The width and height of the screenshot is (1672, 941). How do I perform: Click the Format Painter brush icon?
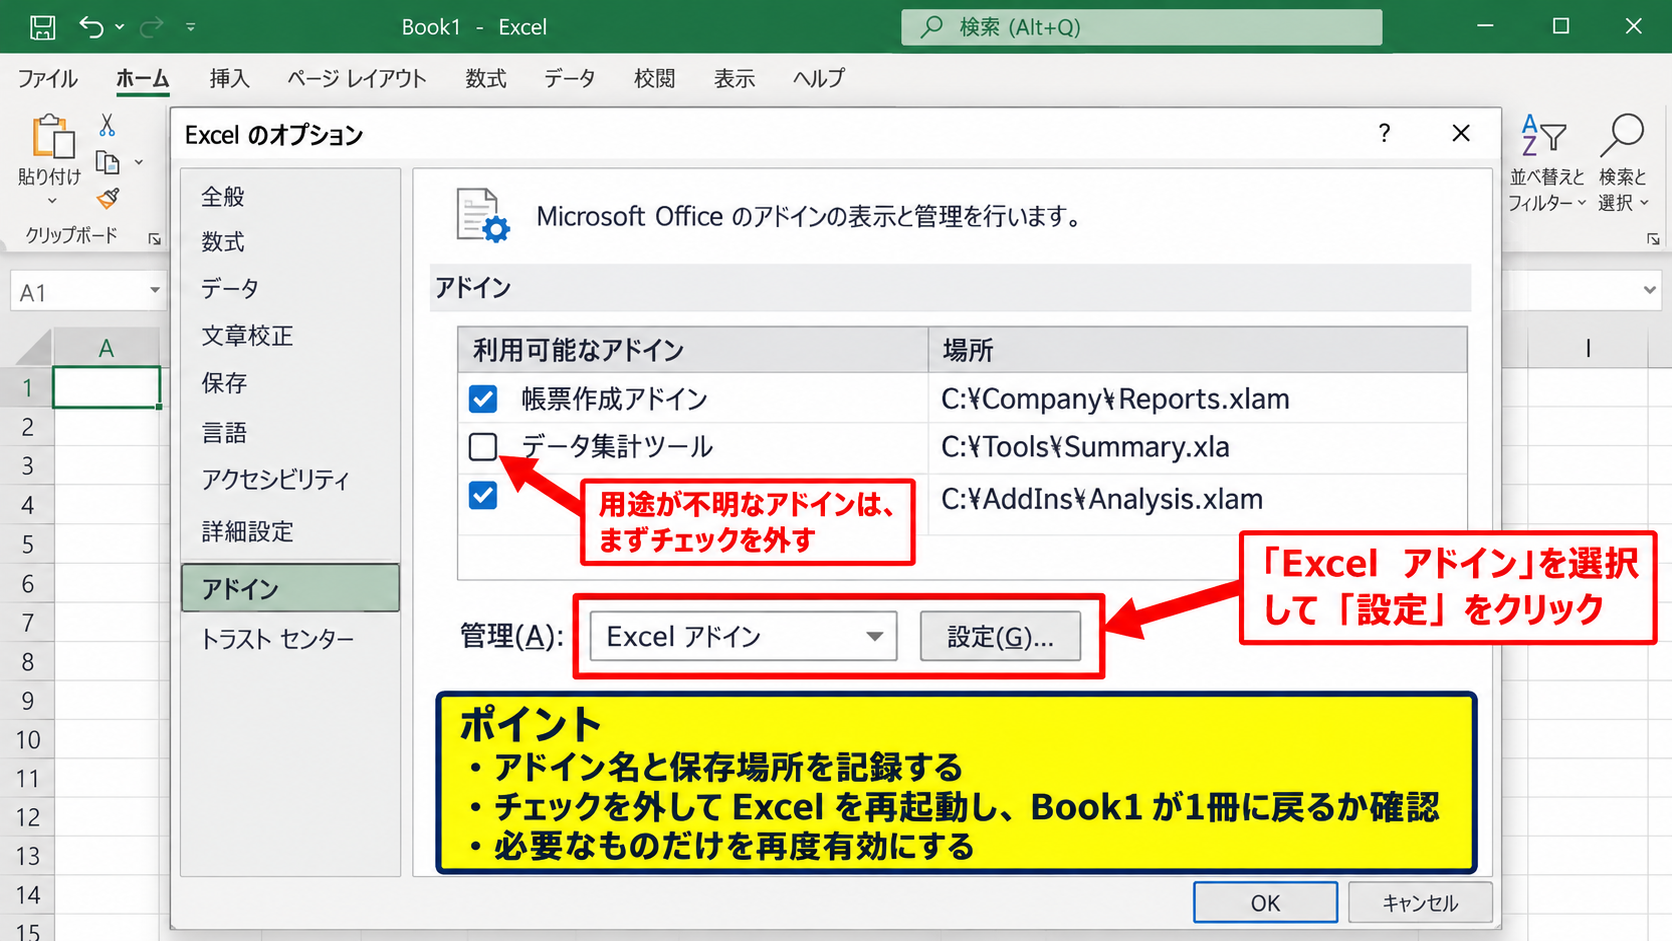coord(108,198)
